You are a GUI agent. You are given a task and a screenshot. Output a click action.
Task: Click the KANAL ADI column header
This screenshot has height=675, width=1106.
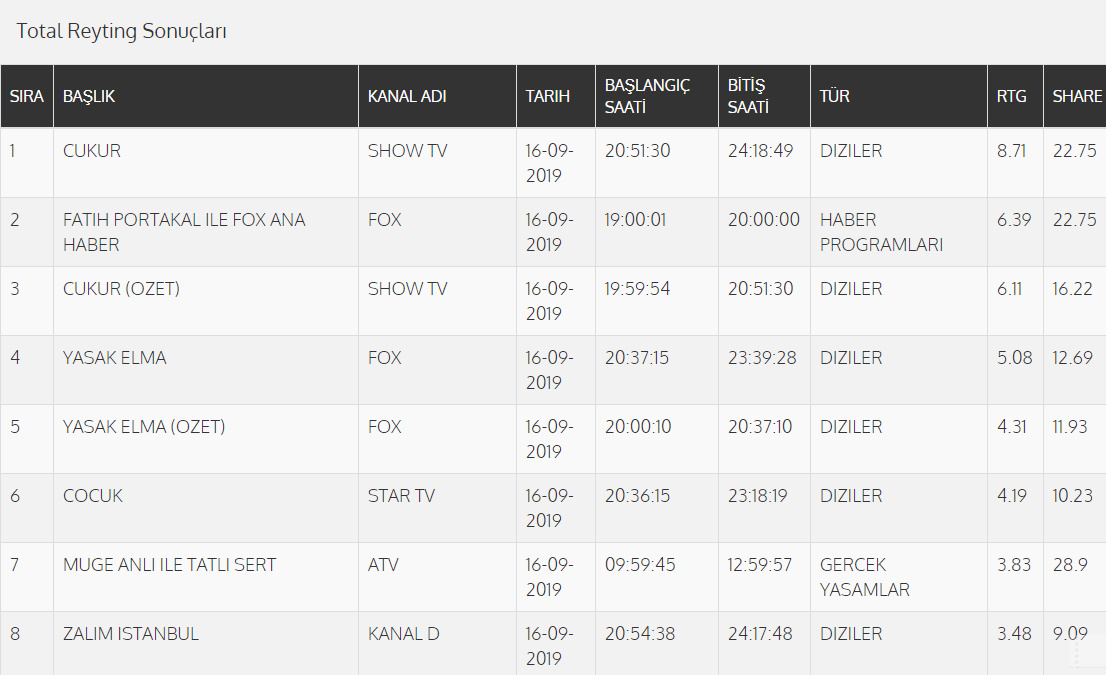coord(407,97)
